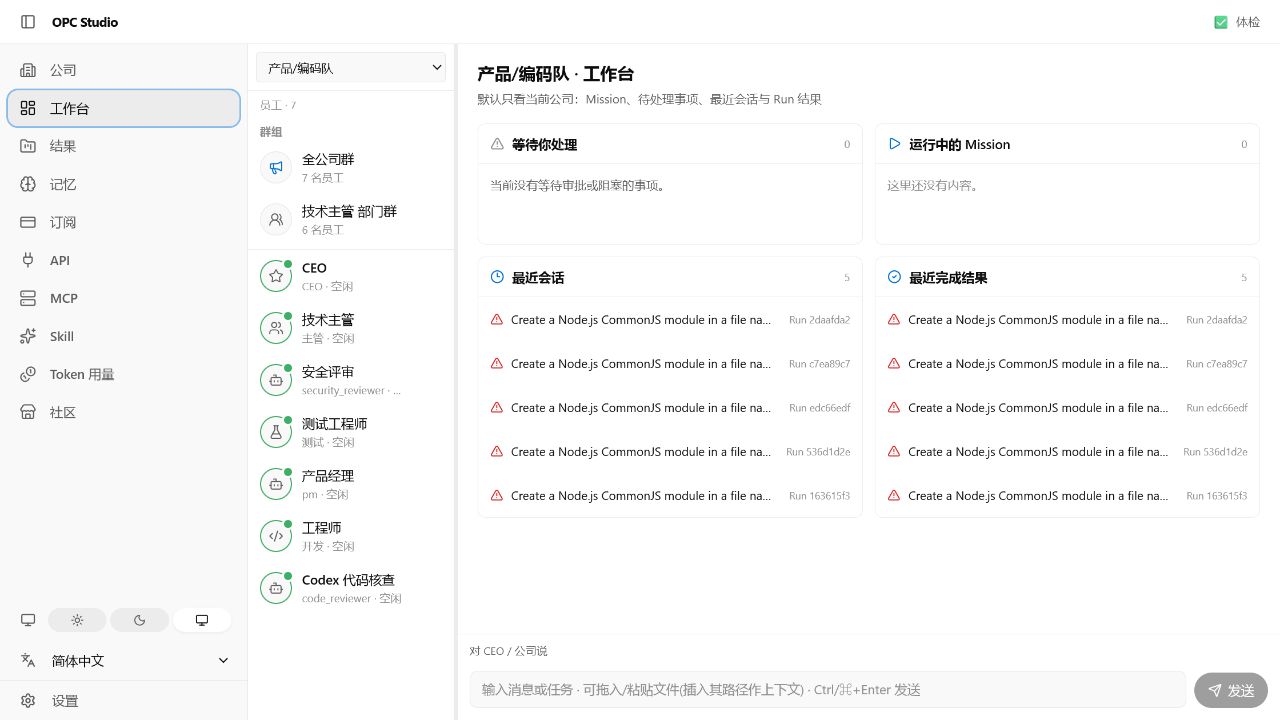Image resolution: width=1280 pixels, height=720 pixels.
Task: Click the 等待你处理 panel heading
Action: coord(544,144)
